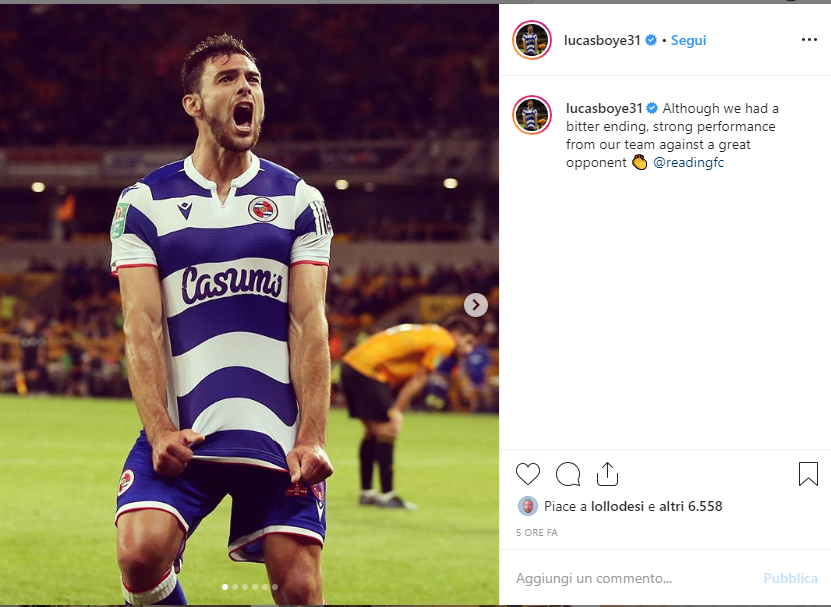Save the post with the bookmark icon
This screenshot has height=607, width=831.
[x=808, y=473]
